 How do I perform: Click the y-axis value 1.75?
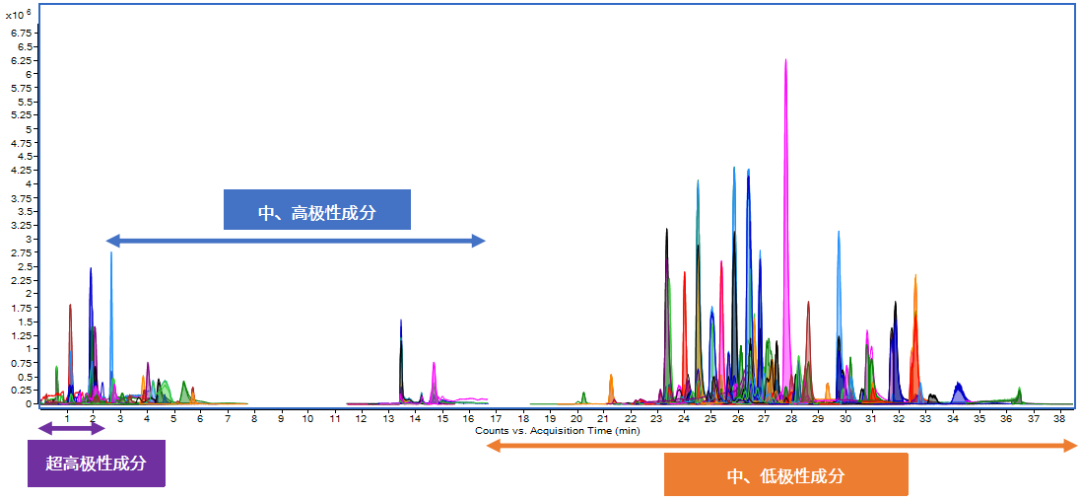point(19,307)
